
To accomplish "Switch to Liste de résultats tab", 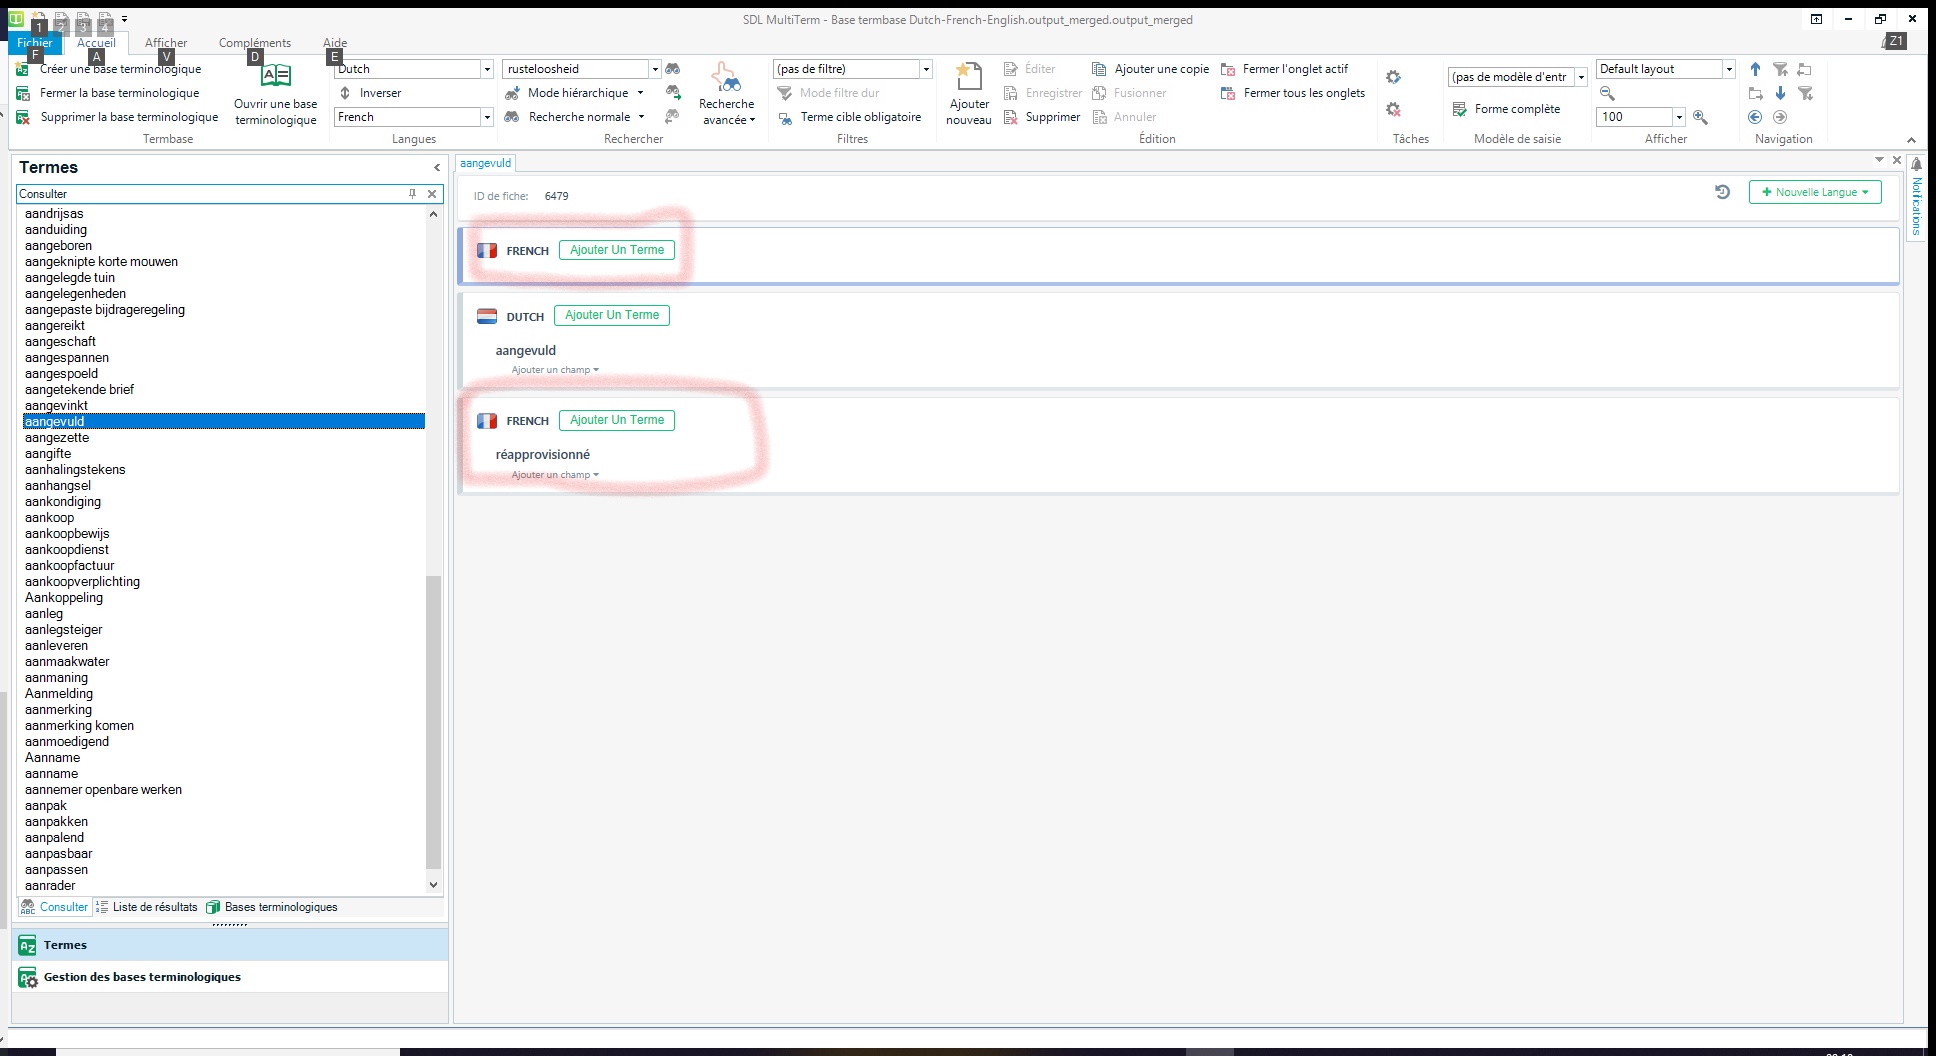I will (147, 907).
